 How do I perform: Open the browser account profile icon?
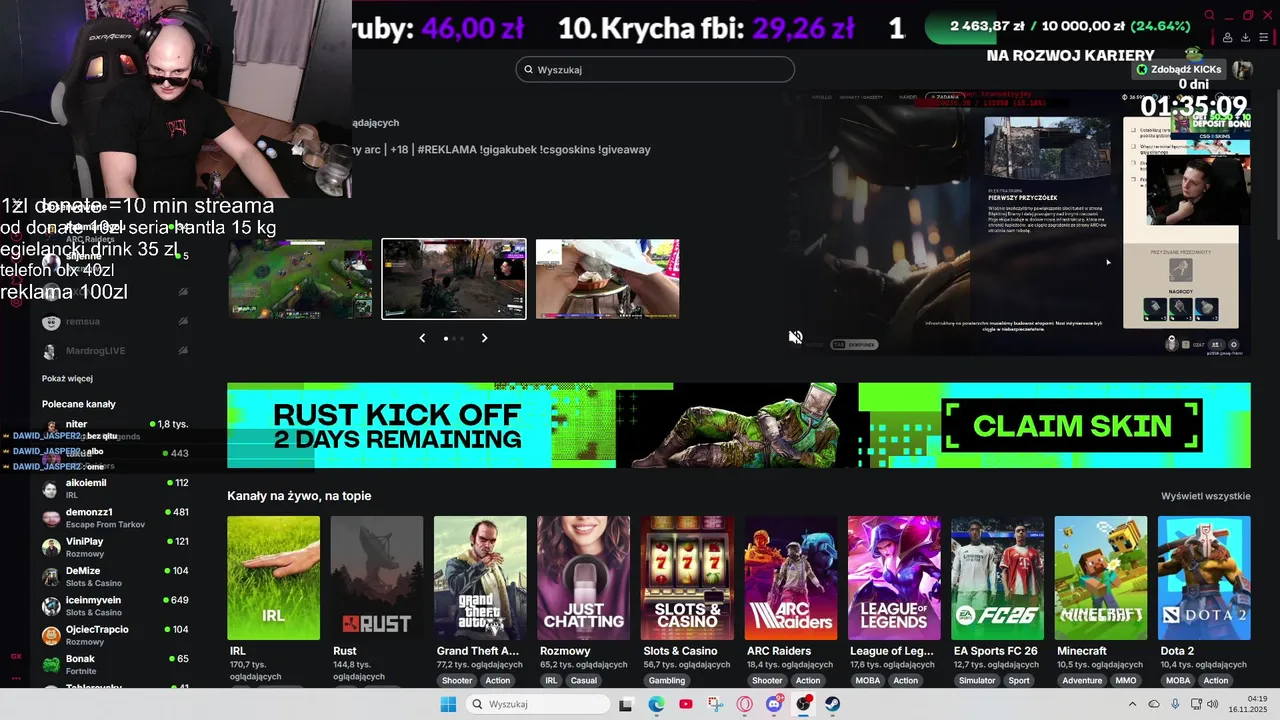[1227, 37]
